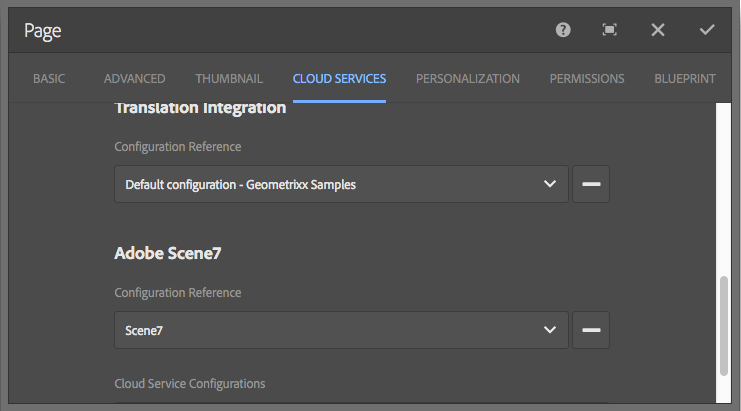The height and width of the screenshot is (411, 741).
Task: Expand the Default configuration dropdown chevron
Action: 549,184
